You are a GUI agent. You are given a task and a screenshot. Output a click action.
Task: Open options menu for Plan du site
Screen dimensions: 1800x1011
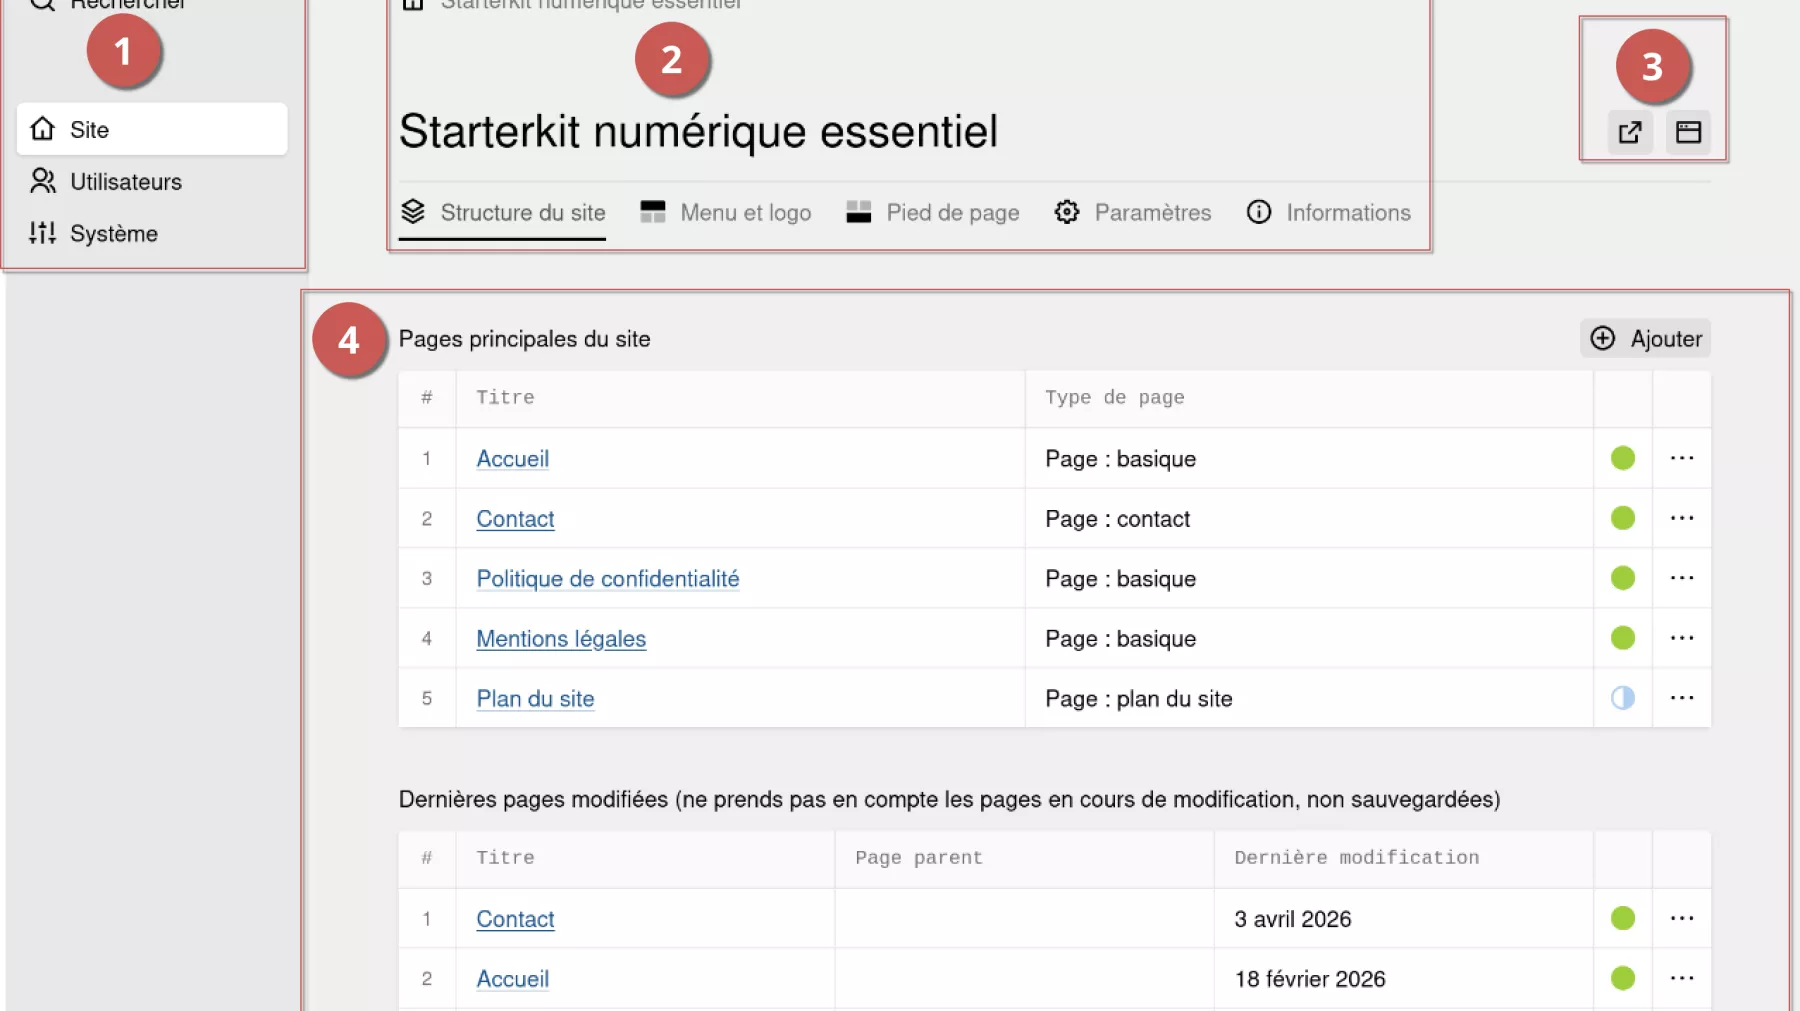tap(1682, 698)
